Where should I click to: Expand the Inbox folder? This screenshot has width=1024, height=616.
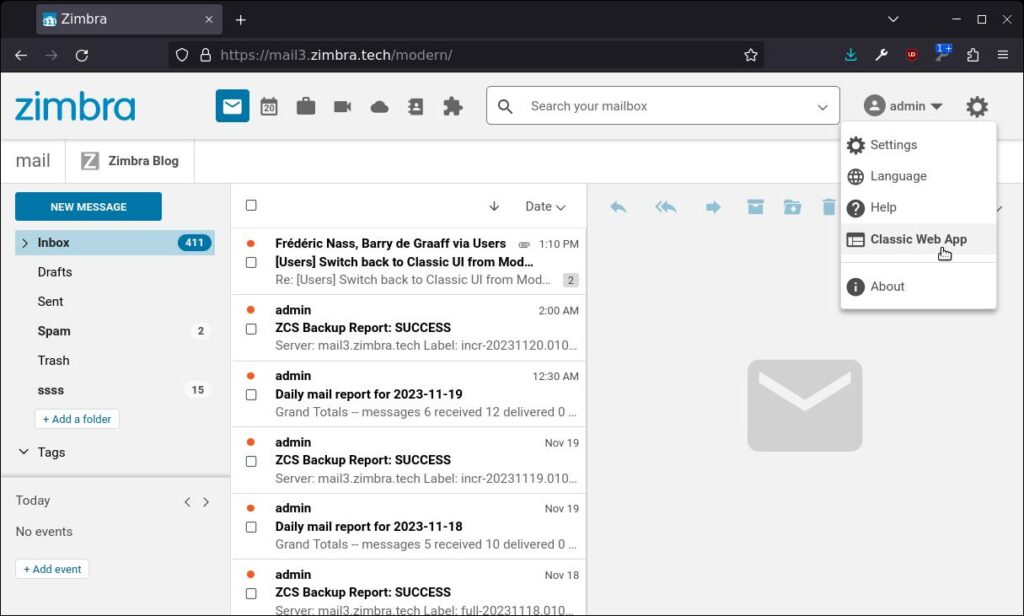point(24,242)
